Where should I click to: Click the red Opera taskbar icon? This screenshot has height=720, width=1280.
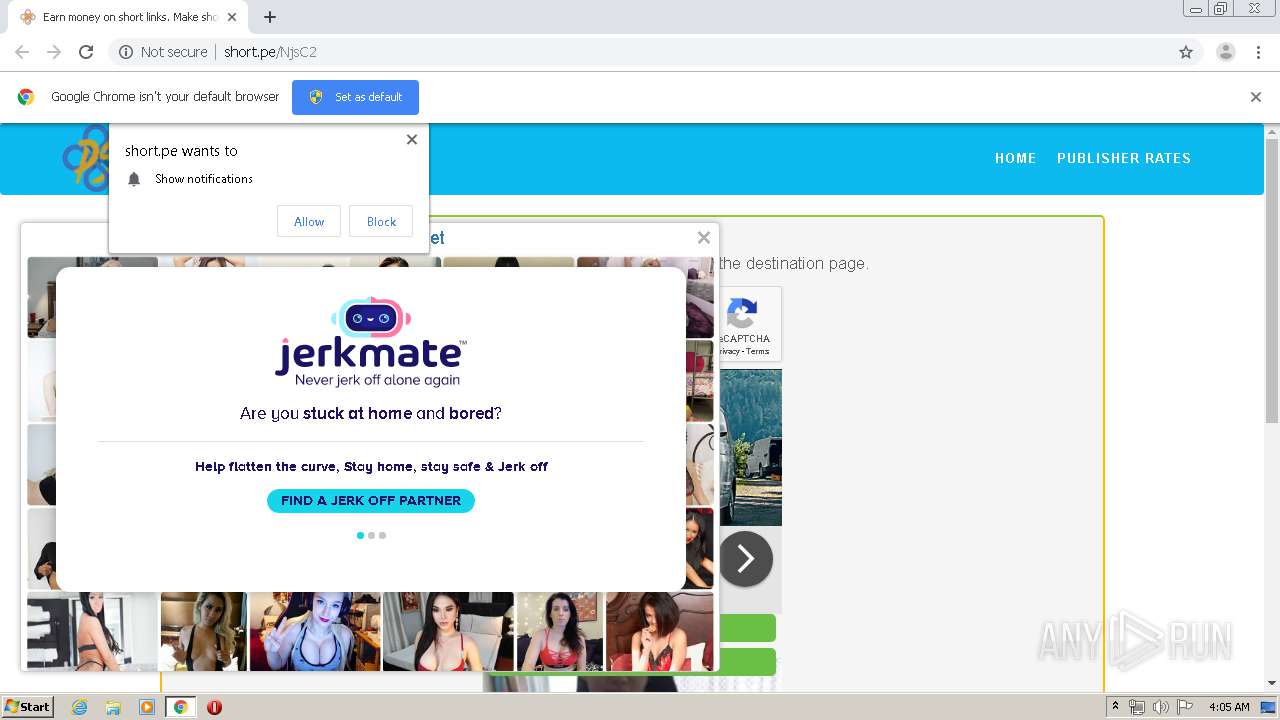click(214, 707)
